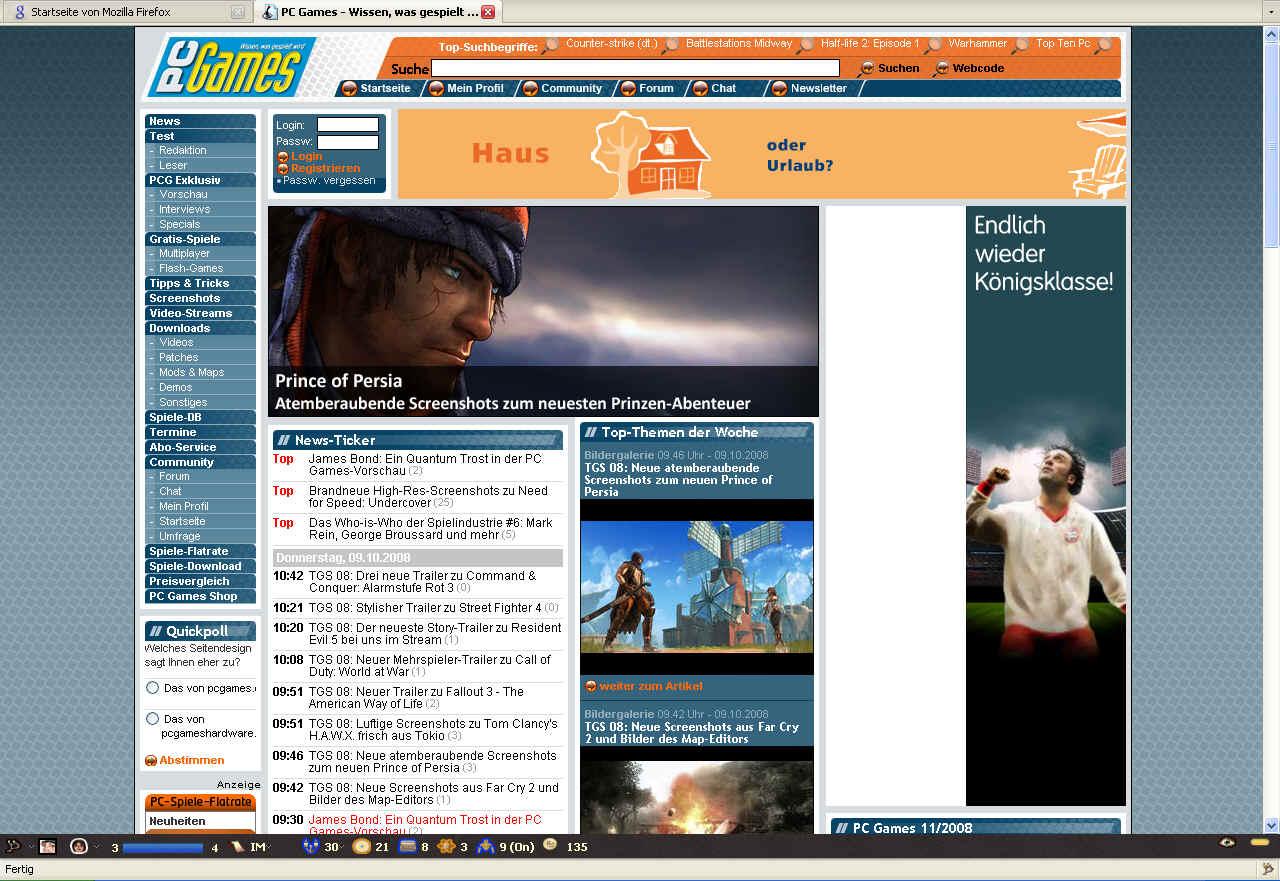The image size is (1280, 881).
Task: Click the Registrieren arrow icon
Action: pos(283,169)
